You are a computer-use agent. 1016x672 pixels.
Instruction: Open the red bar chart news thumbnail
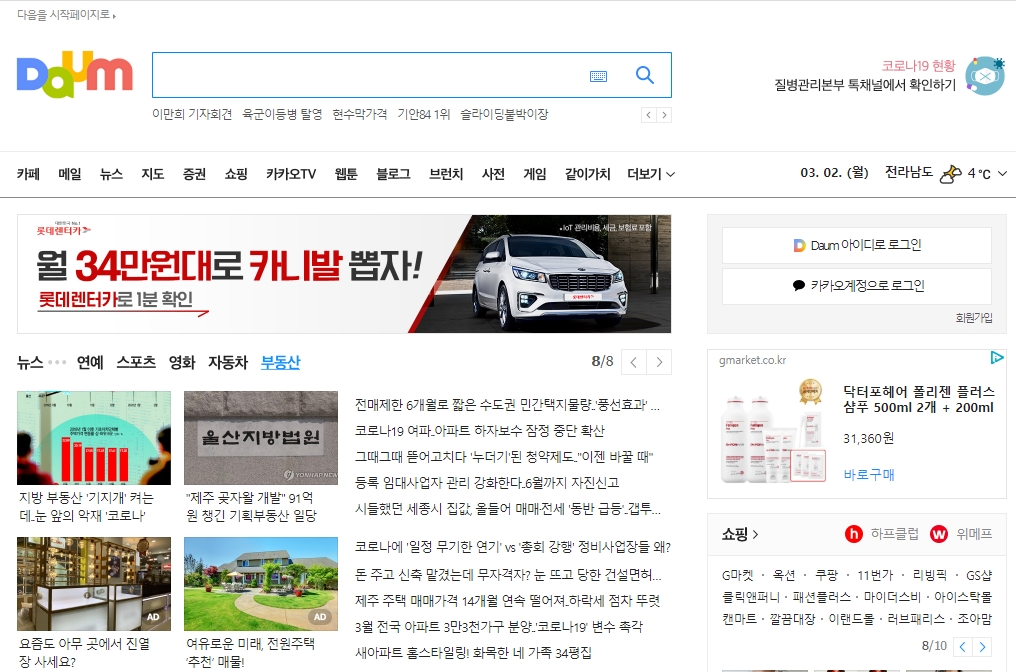94,438
